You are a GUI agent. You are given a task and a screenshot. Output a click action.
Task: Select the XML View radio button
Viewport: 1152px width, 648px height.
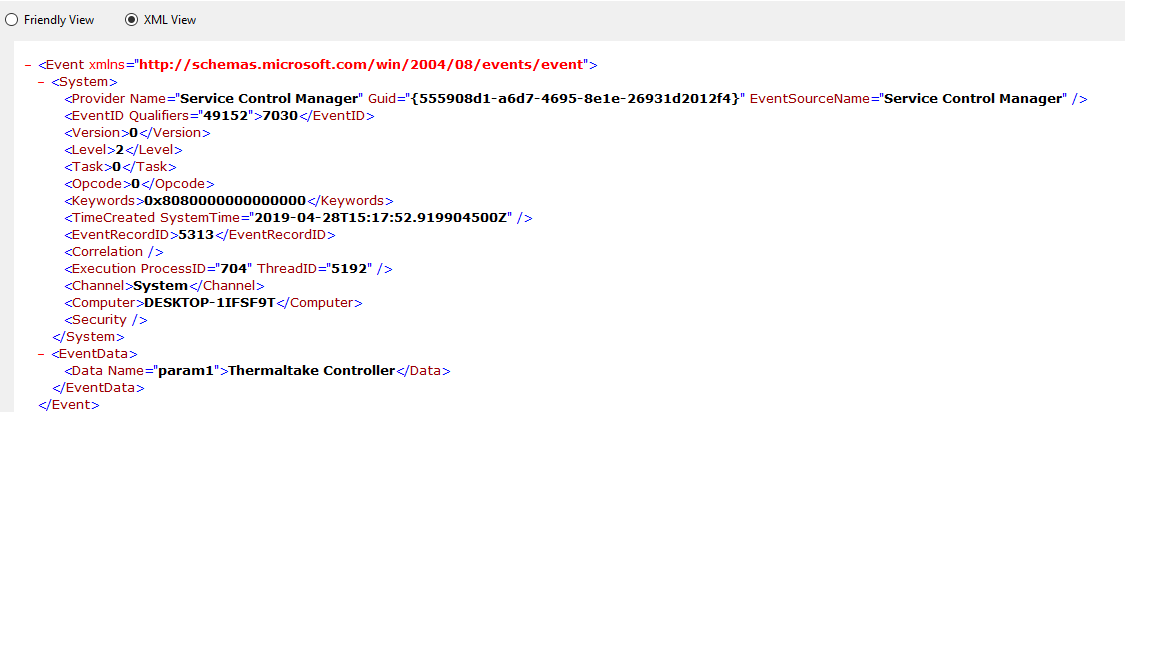[130, 19]
